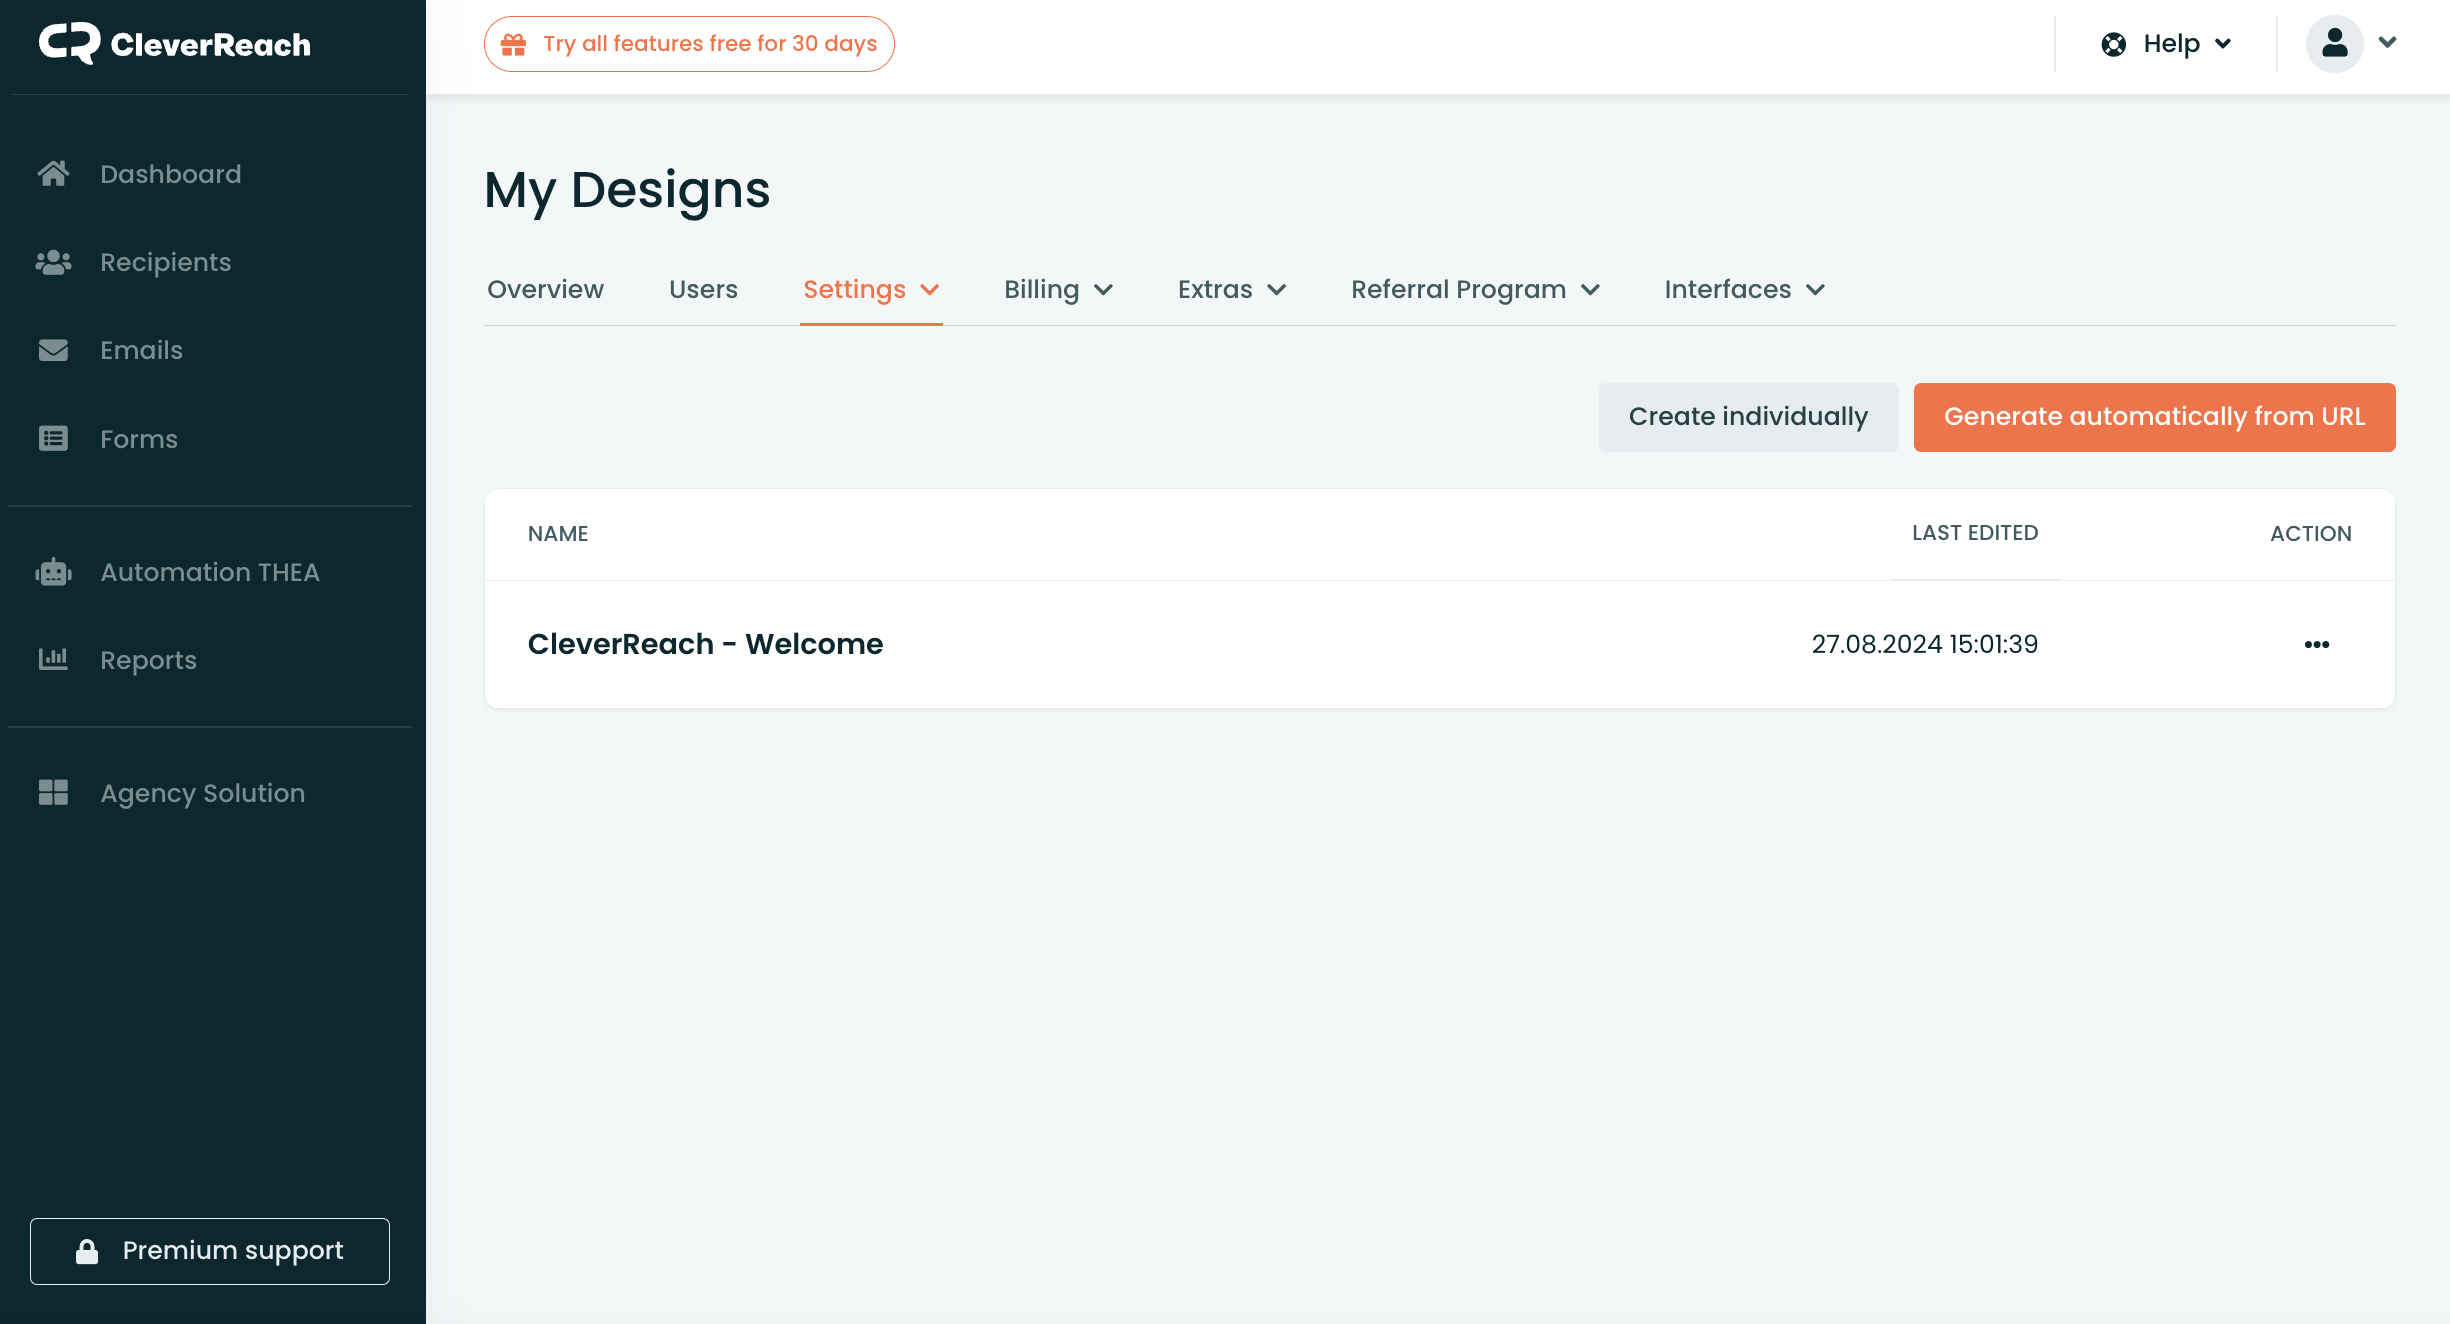Viewport: 2450px width, 1324px height.
Task: Expand the Settings tab chevron
Action: (930, 290)
